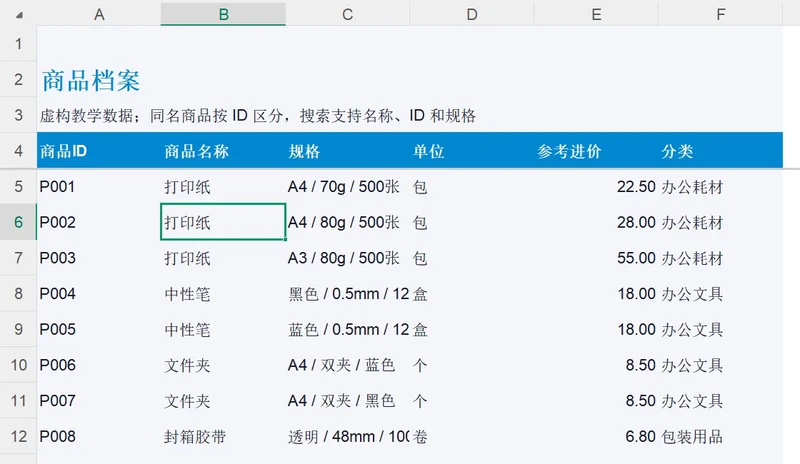Select the A4 / 双夹 / 黑色 cell
The height and width of the screenshot is (464, 800).
click(347, 401)
